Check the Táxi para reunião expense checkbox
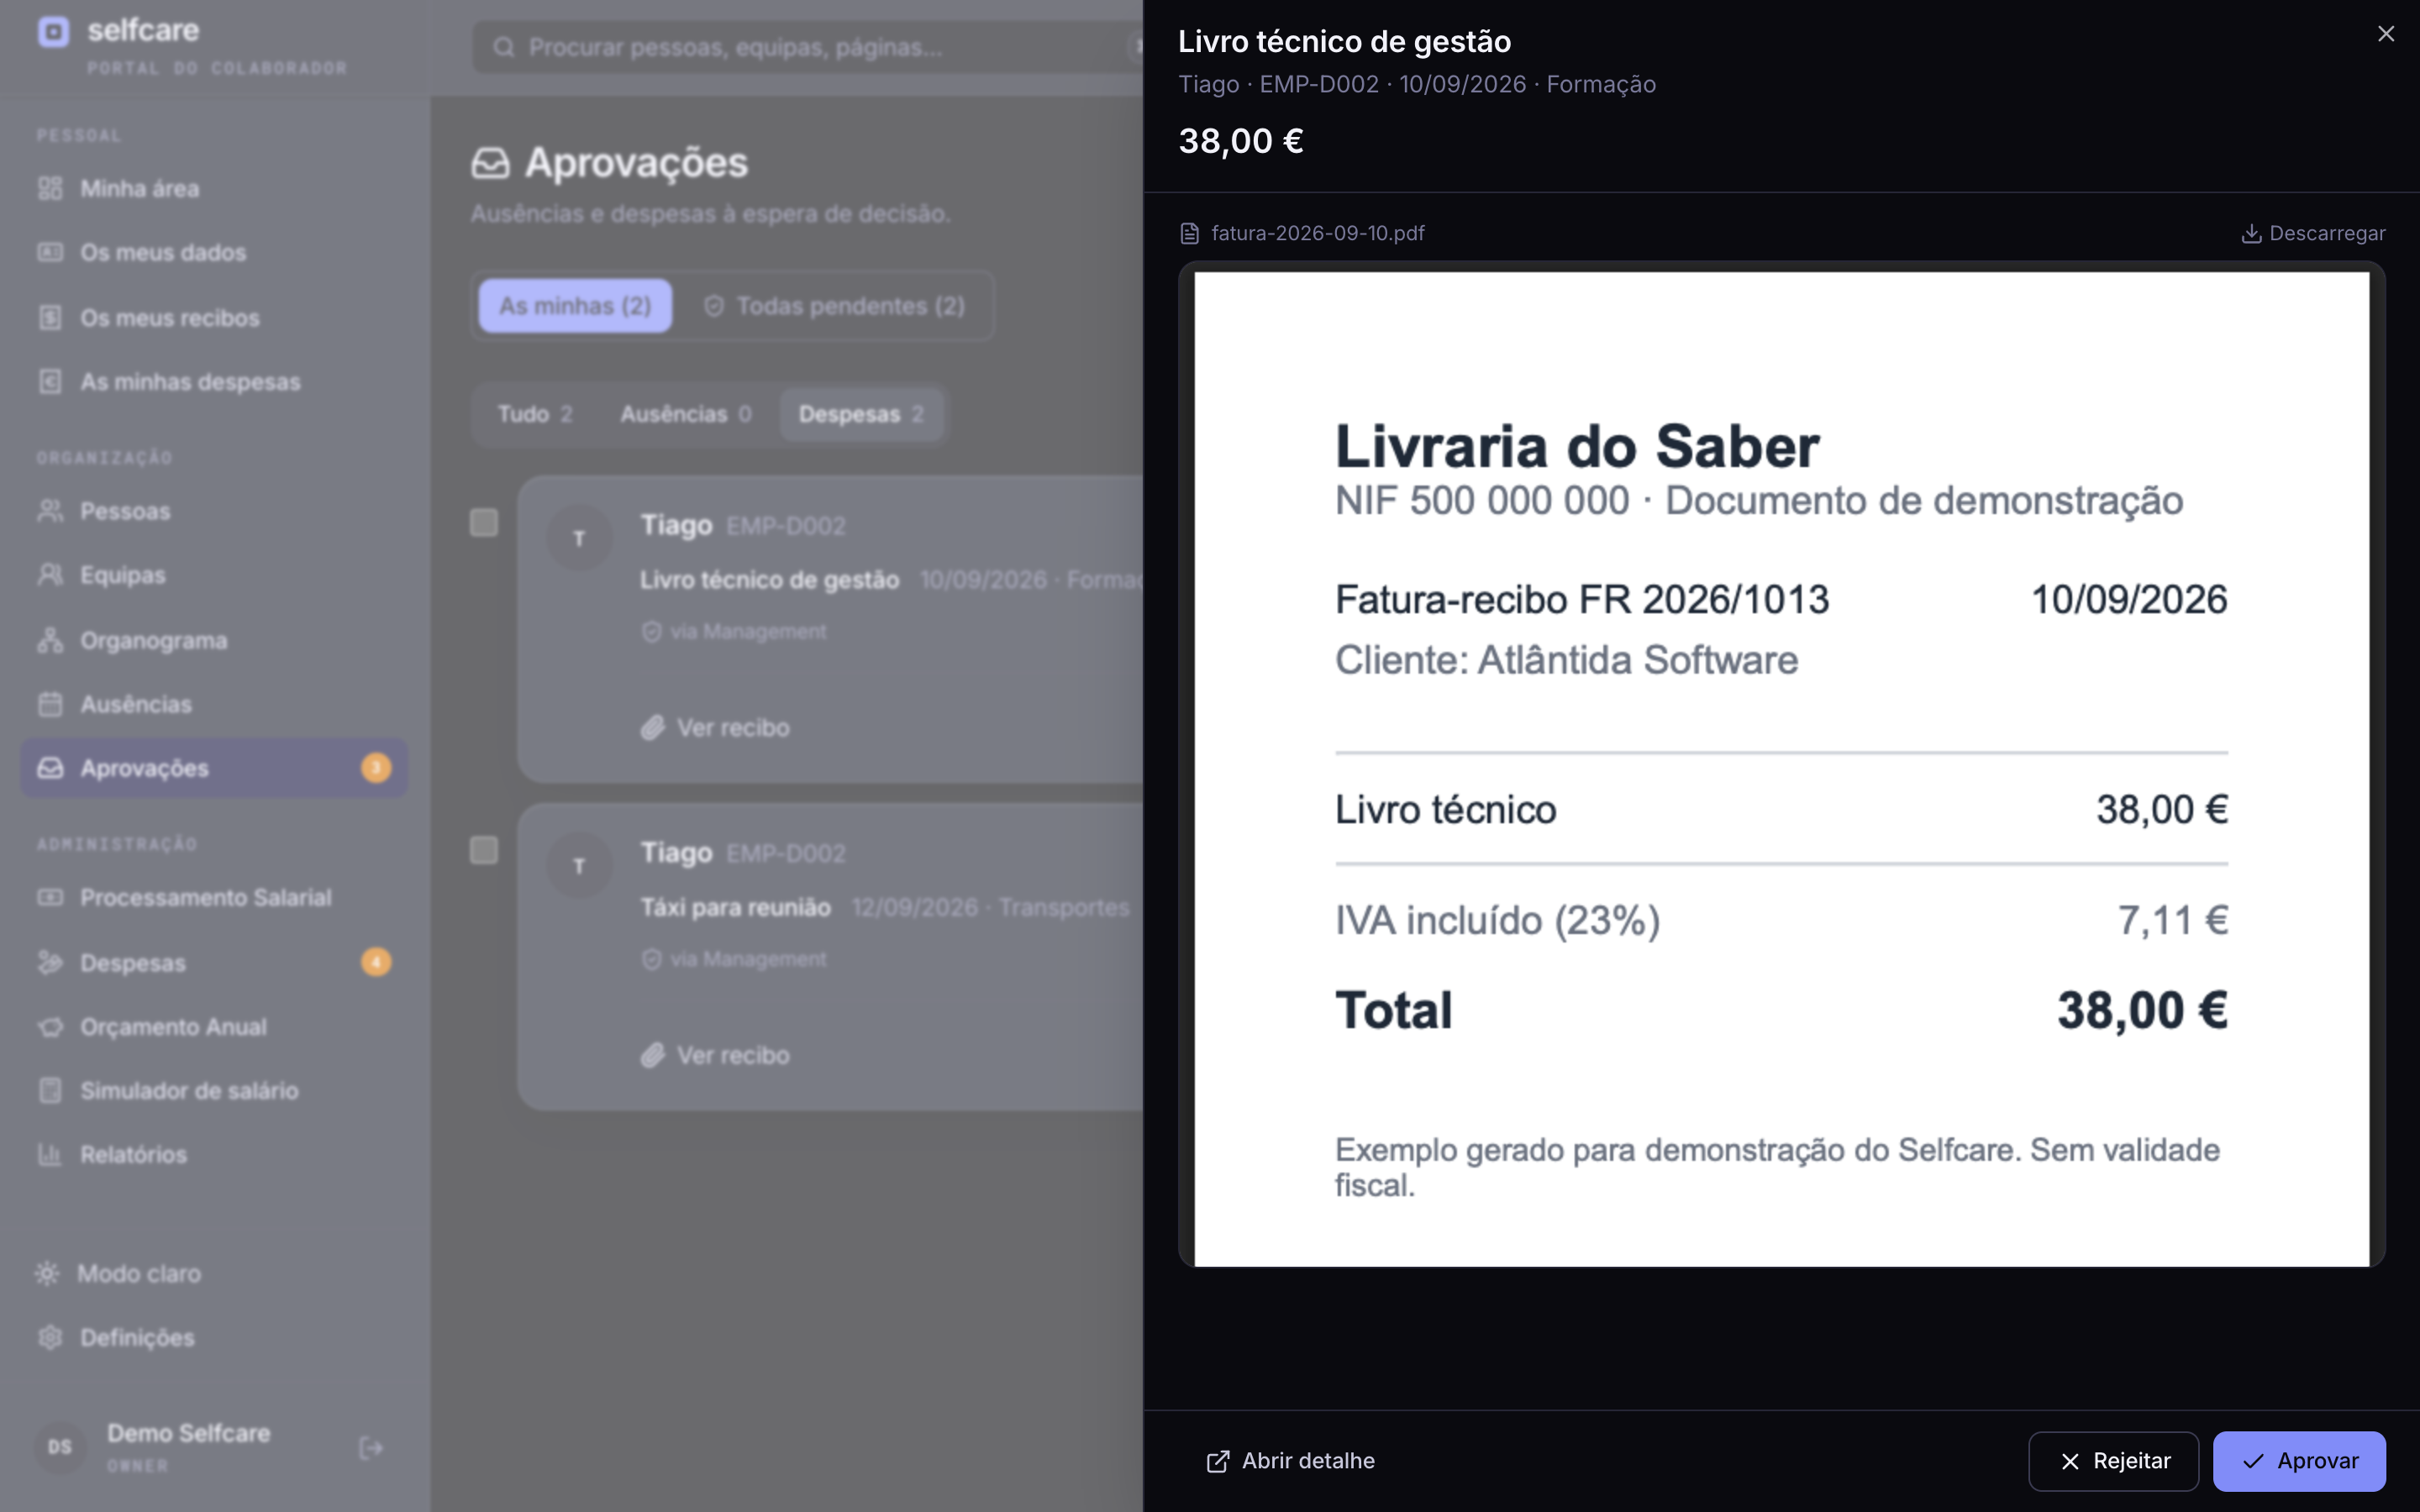The image size is (2420, 1512). [x=484, y=850]
